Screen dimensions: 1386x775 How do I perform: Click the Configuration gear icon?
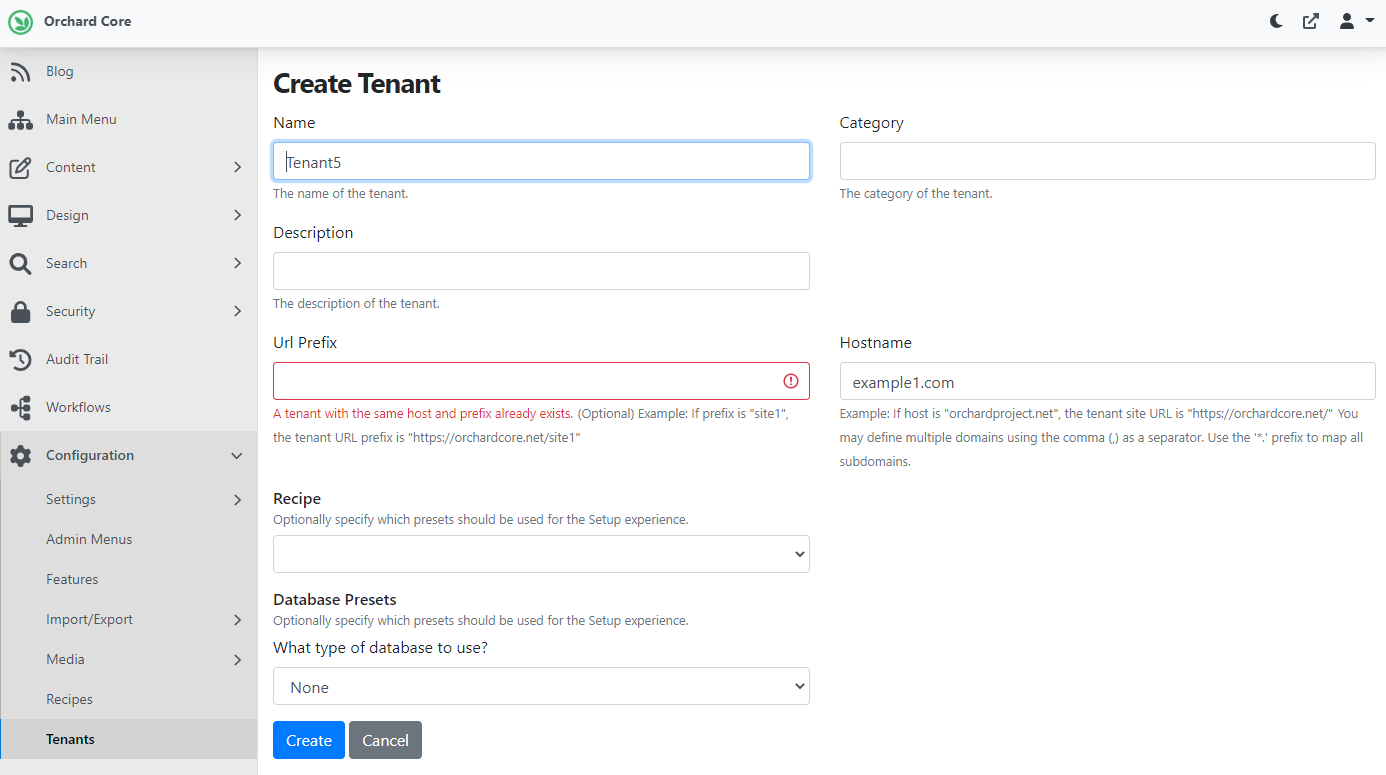click(20, 456)
